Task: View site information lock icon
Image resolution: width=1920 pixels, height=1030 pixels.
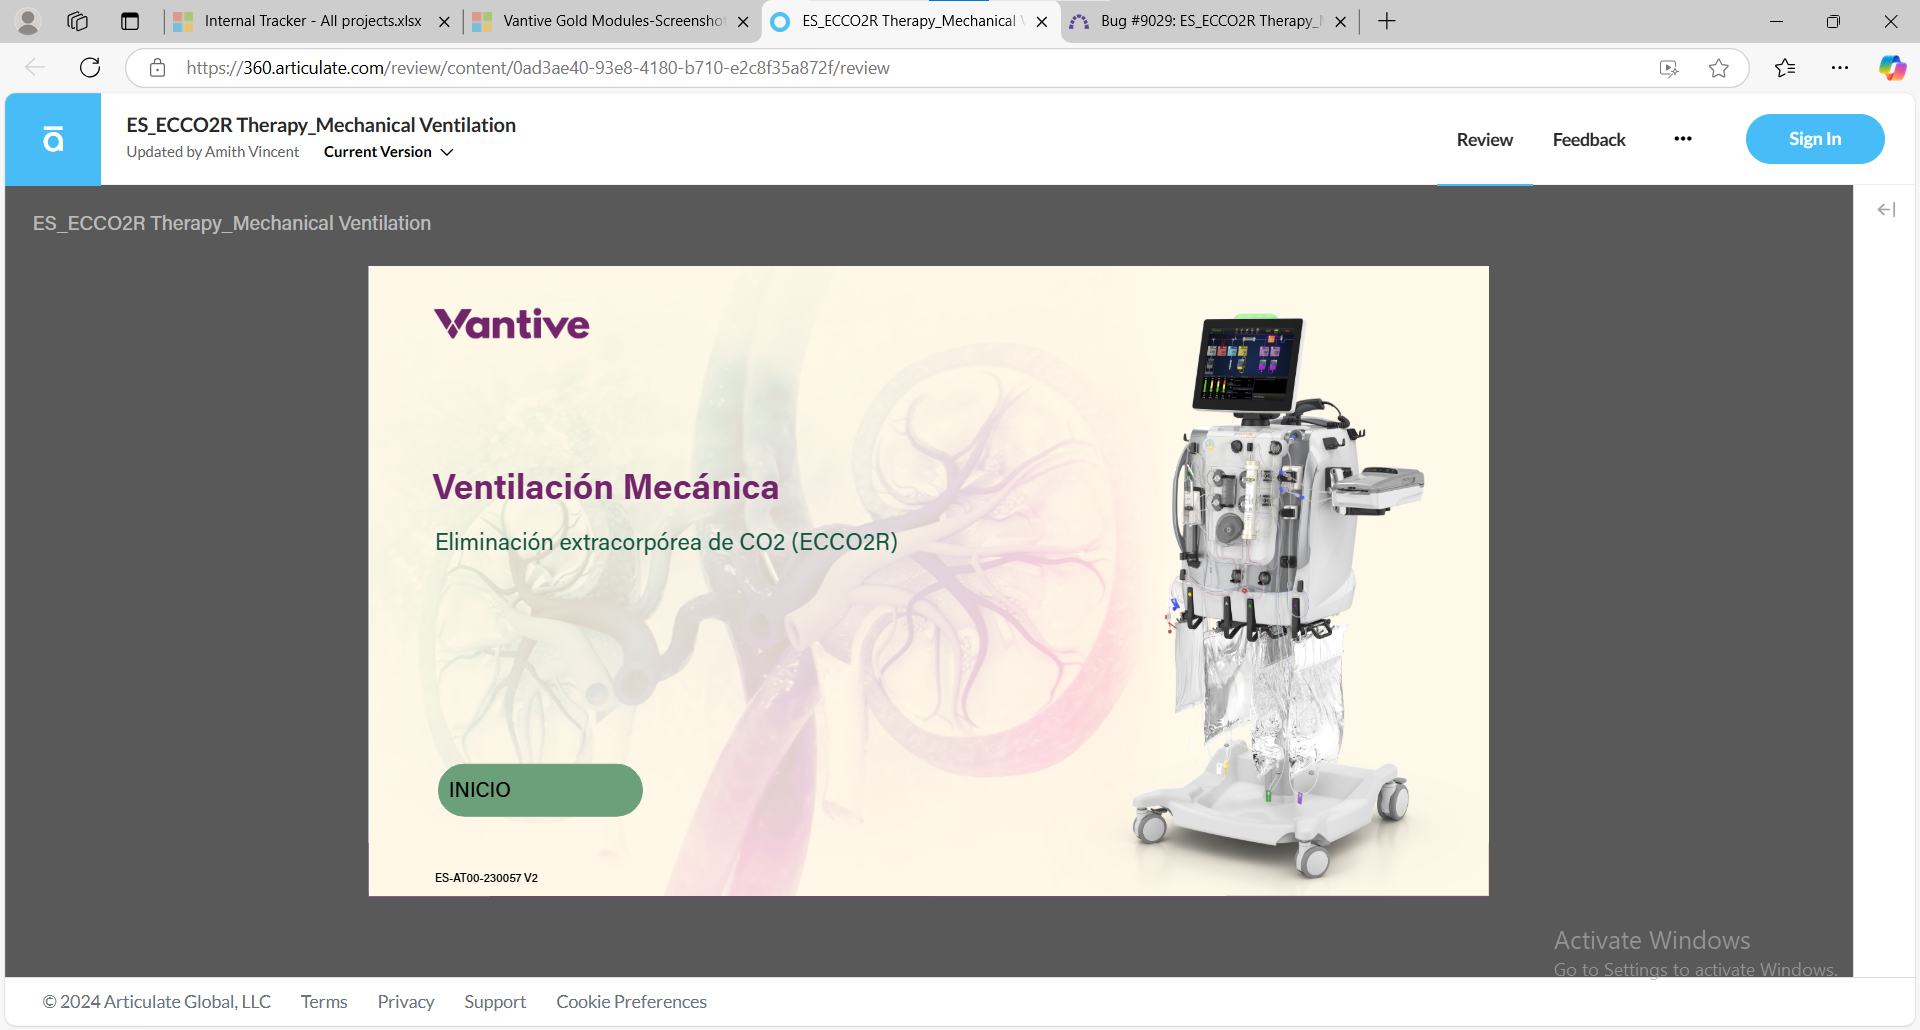Action: tap(157, 68)
